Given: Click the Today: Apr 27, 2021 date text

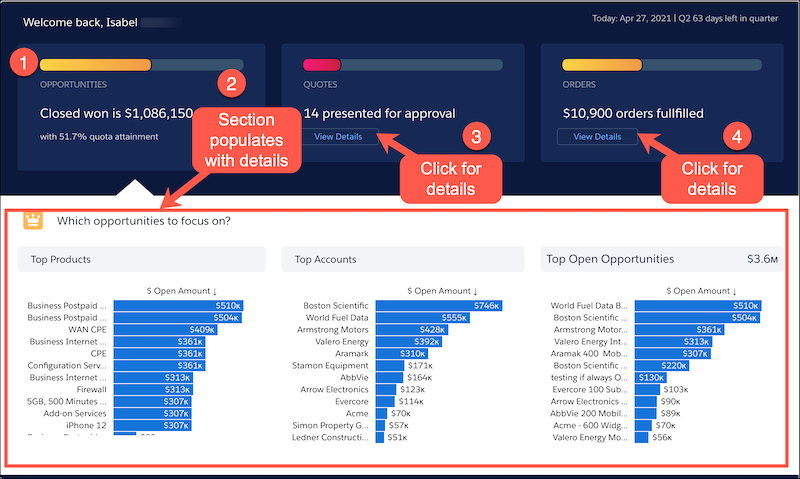Looking at the screenshot, I should click(x=632, y=18).
